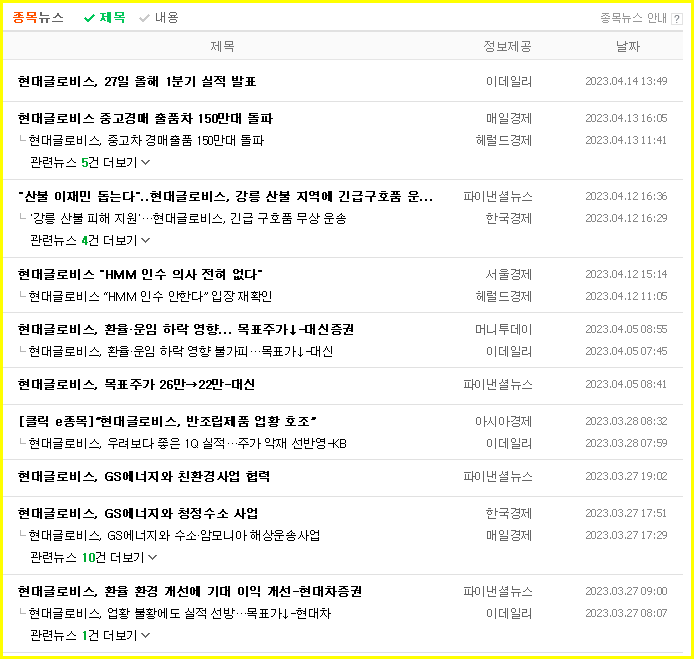Click date 2023.03.27 17:51

tap(626, 513)
